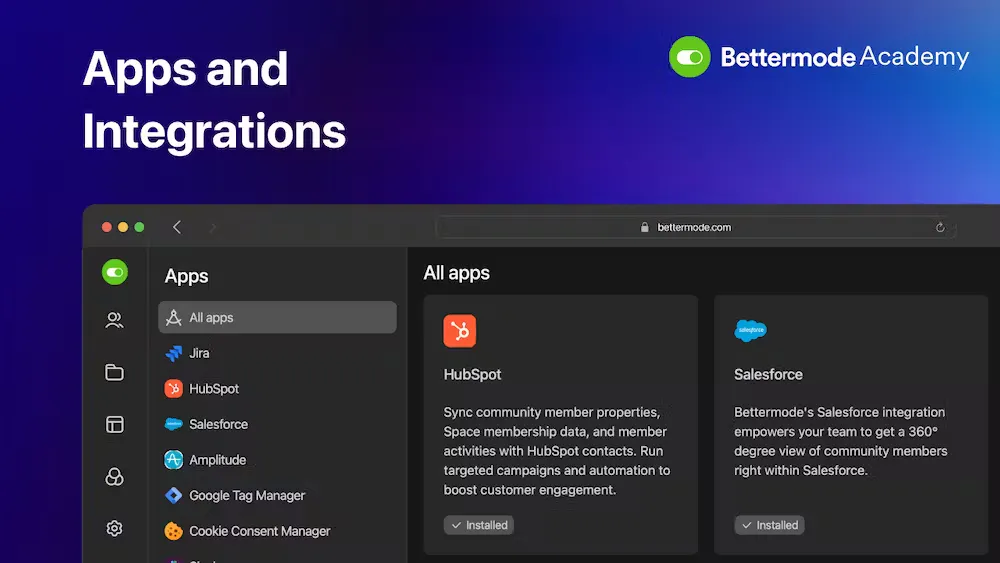
Task: Click the Bettermode Academy green toggle logo
Action: point(689,57)
